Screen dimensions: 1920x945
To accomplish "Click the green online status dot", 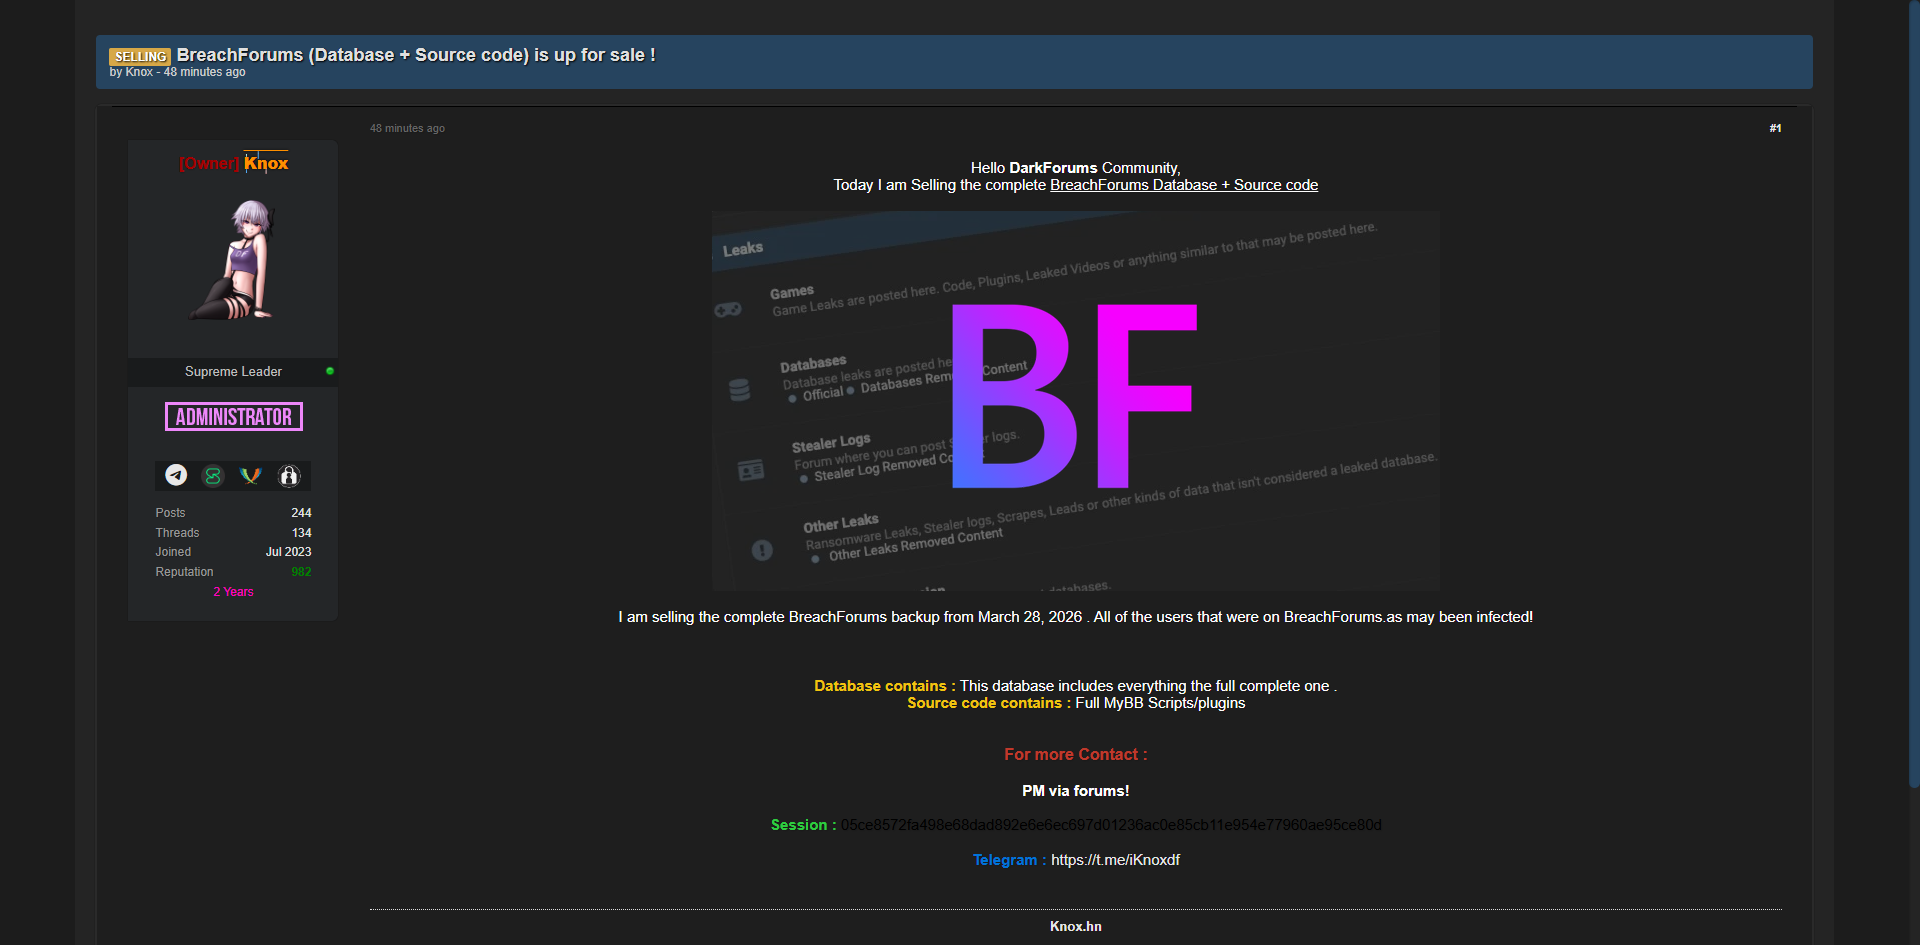I will [x=330, y=371].
